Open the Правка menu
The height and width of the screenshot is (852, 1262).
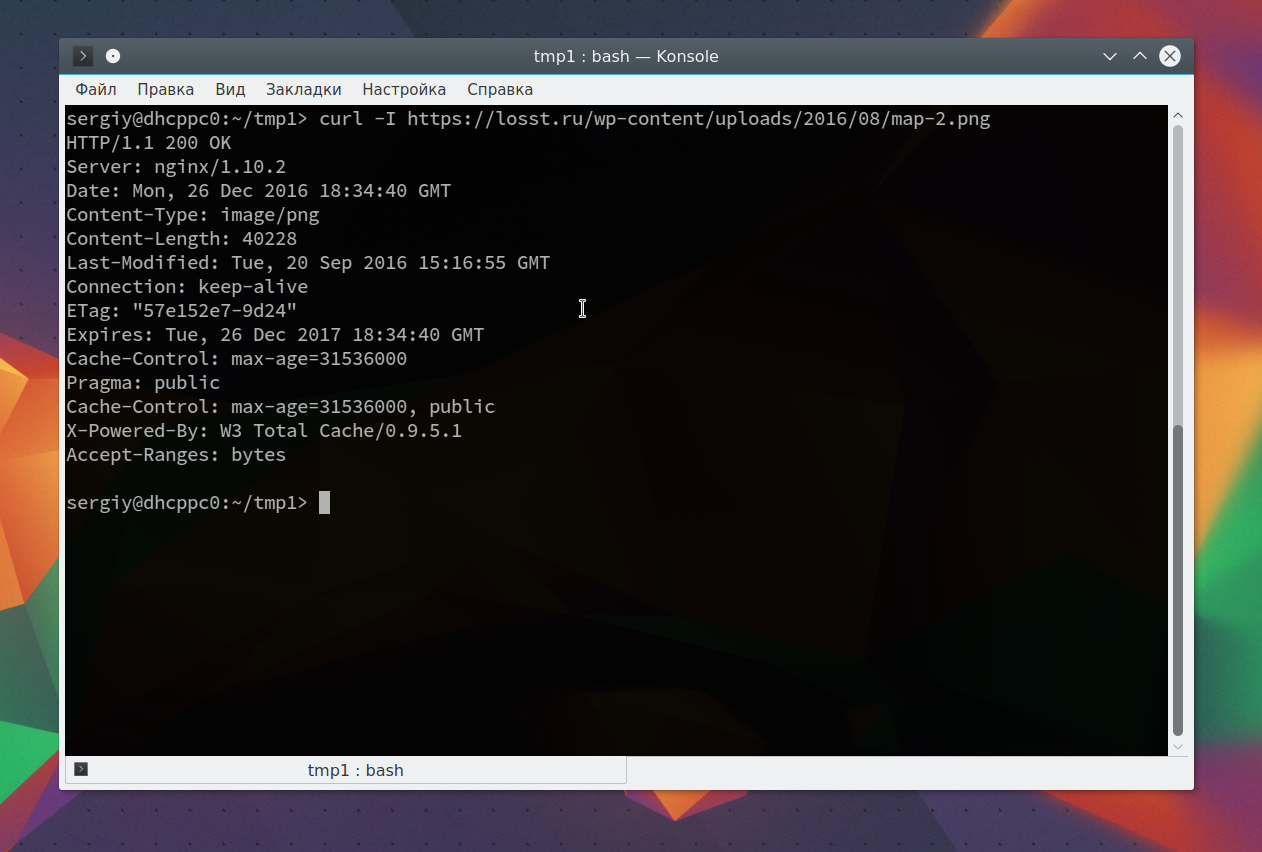[166, 89]
